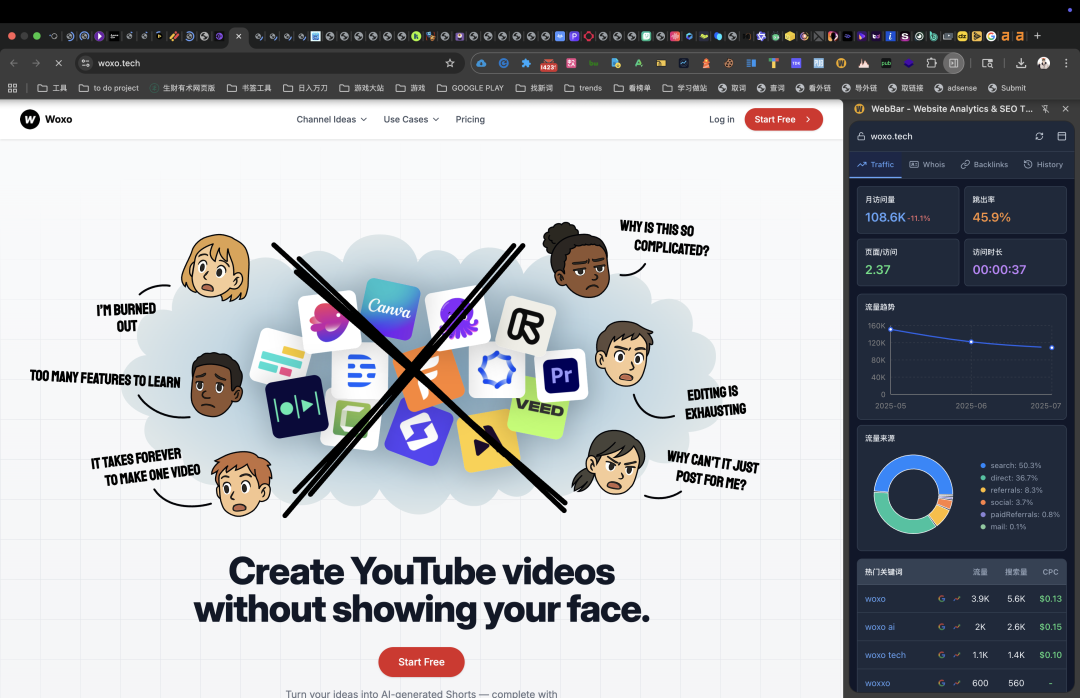Click the woxo.tech address bar
Viewport: 1080px width, 698px height.
(269, 63)
